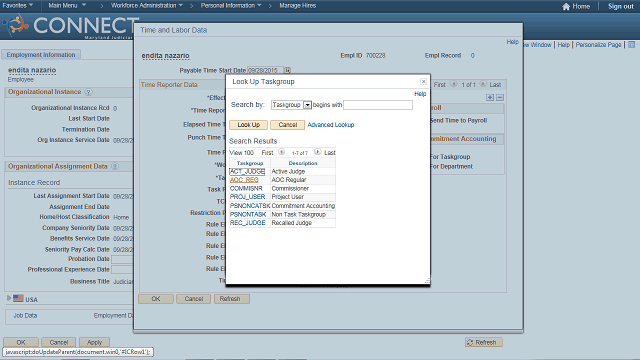Go to next results page arrow in lookup
The image size is (640, 360).
click(318, 152)
